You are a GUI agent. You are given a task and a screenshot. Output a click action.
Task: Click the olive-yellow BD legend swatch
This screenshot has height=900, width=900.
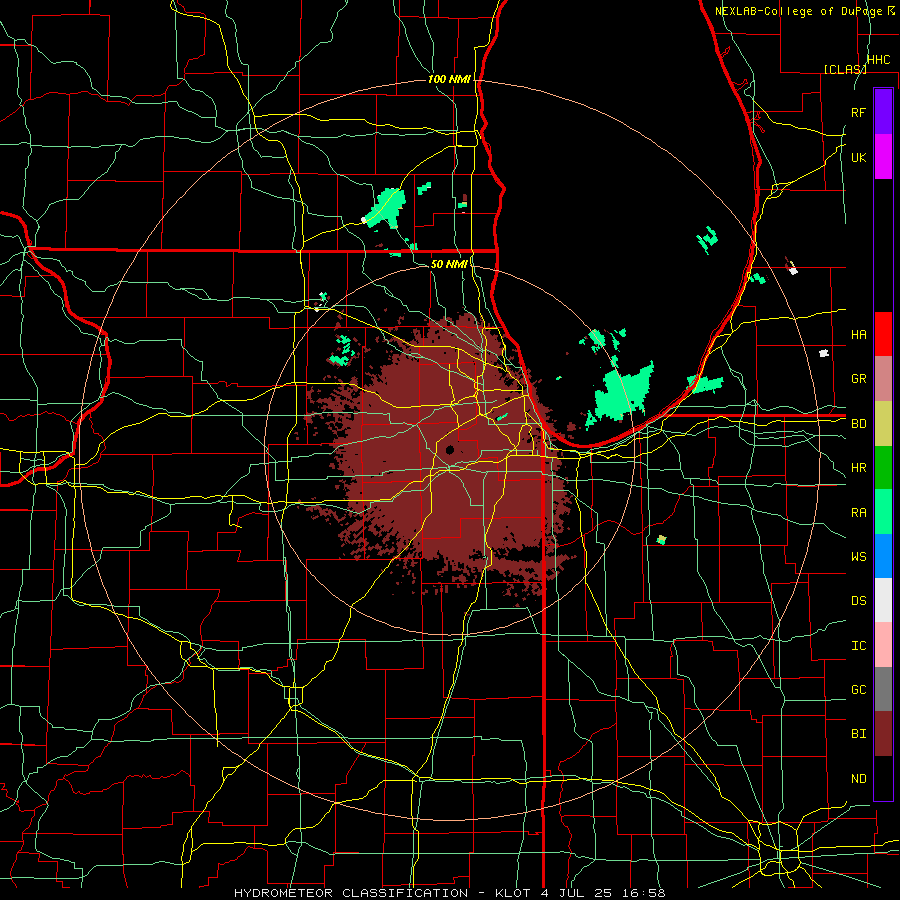(x=883, y=423)
